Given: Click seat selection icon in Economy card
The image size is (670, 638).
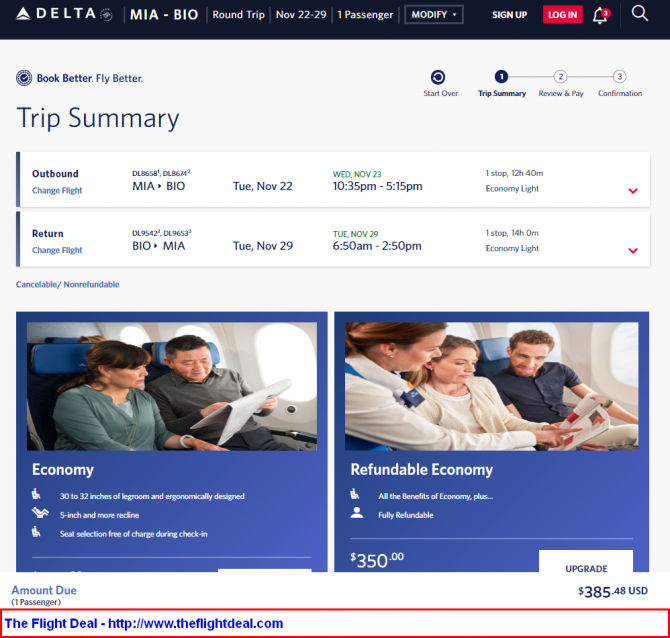Looking at the screenshot, I should [x=36, y=532].
